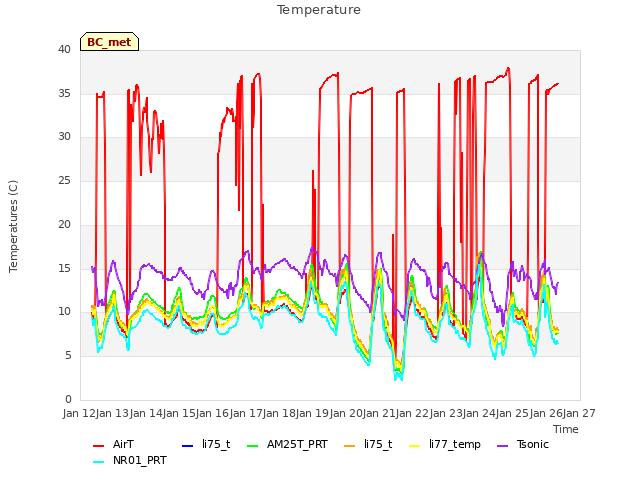Click the BC_met annotation label
Screen dimensions: 640x480
click(x=109, y=42)
